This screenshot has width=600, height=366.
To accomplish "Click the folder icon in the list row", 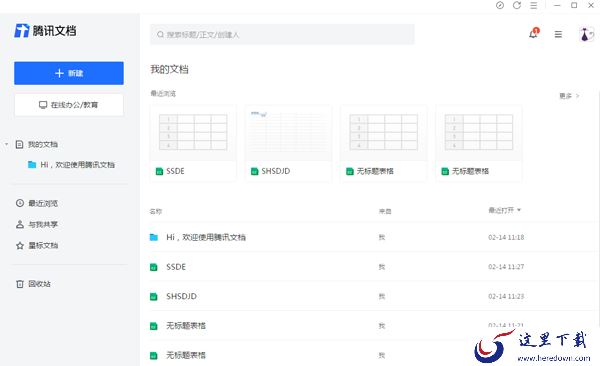I will point(153,237).
